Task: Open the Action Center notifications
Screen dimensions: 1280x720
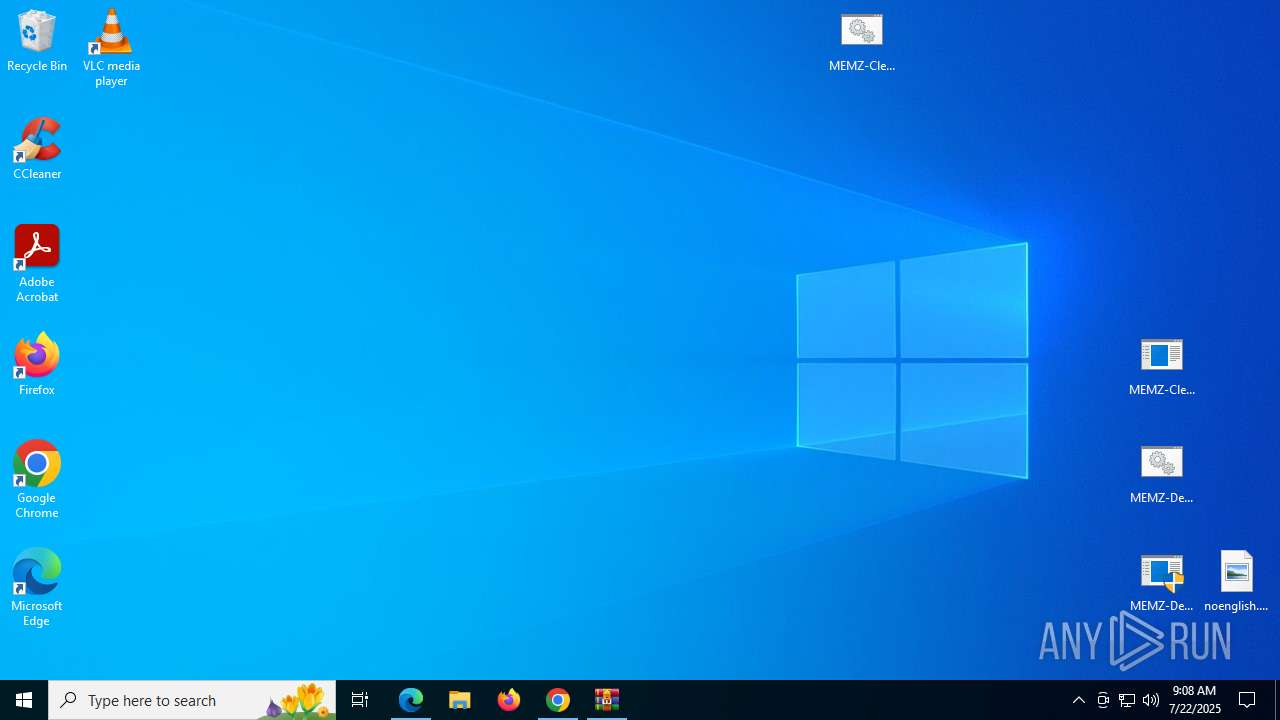Action: (x=1248, y=700)
